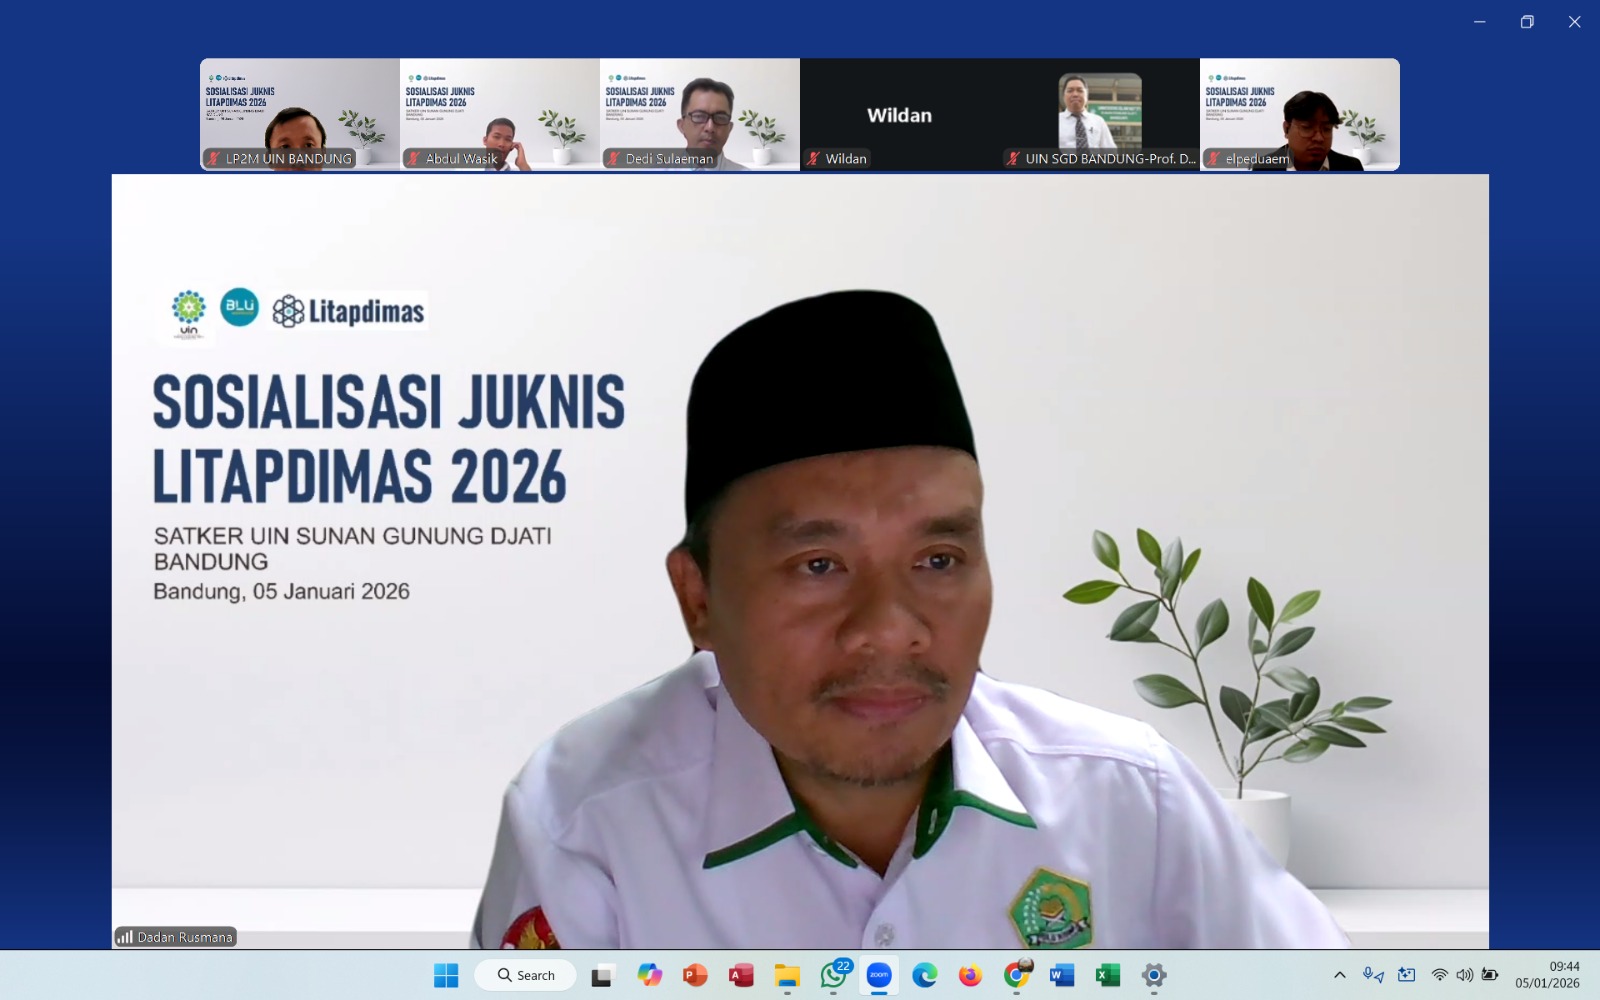Open Microsoft Excel from the taskbar
Image resolution: width=1600 pixels, height=1000 pixels.
pos(1108,975)
